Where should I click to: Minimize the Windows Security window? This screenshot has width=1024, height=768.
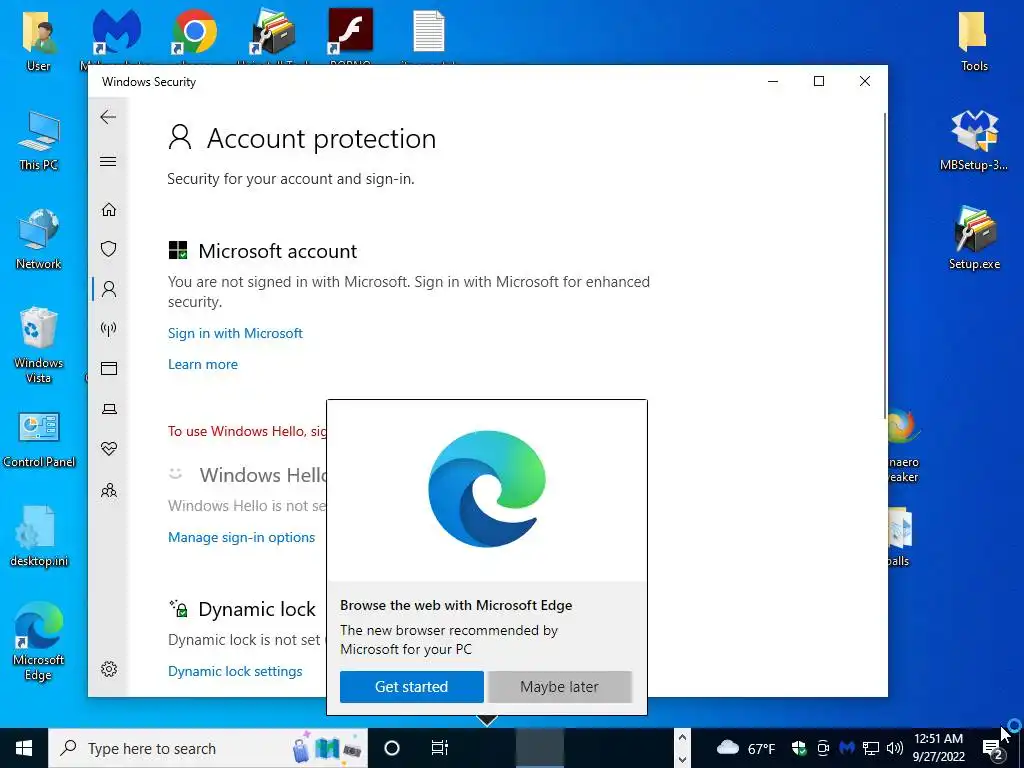pos(773,81)
